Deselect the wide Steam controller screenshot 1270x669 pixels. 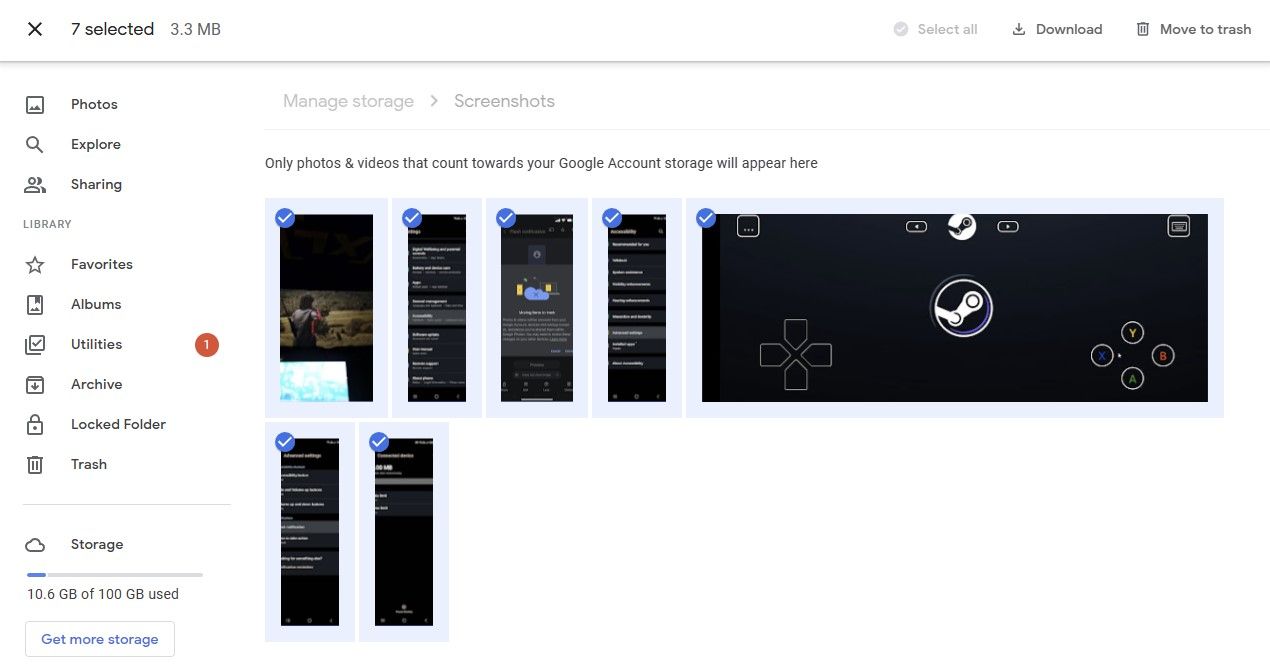point(706,217)
